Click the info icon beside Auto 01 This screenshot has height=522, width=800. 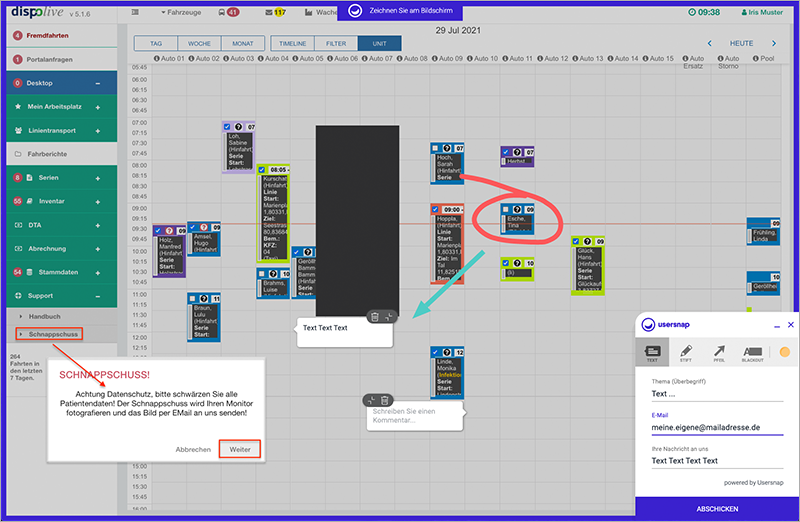click(x=155, y=59)
